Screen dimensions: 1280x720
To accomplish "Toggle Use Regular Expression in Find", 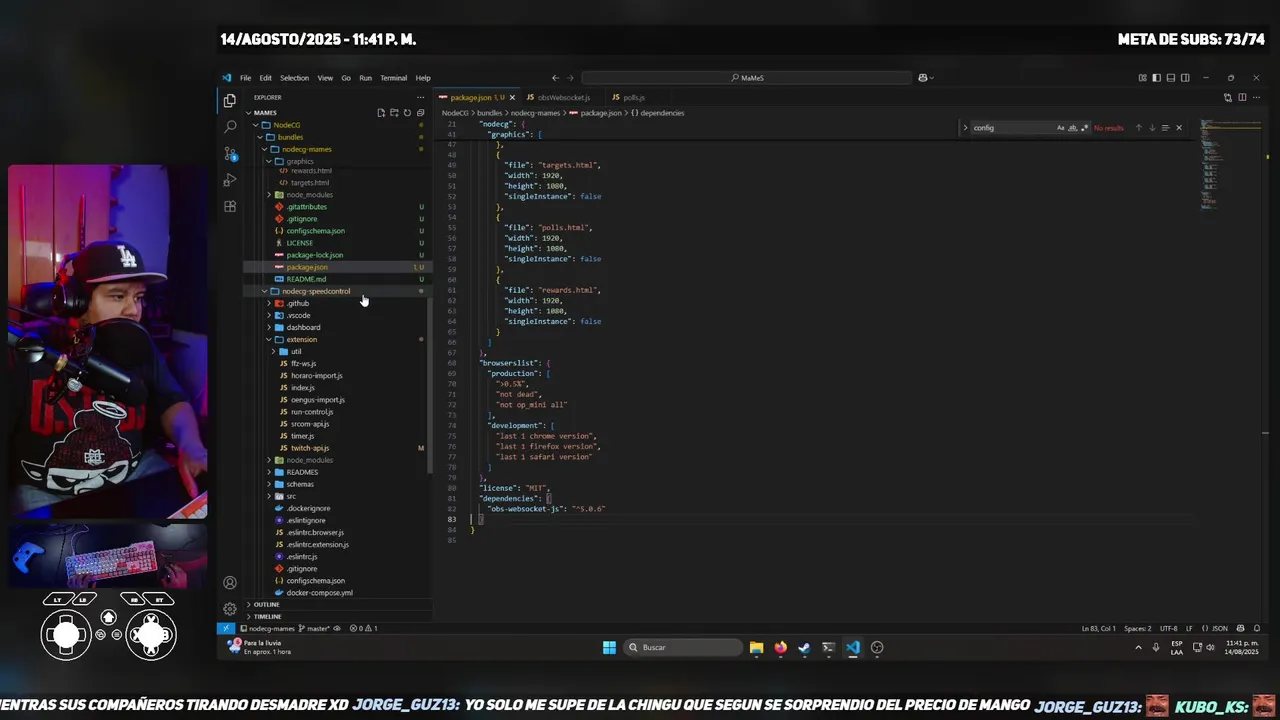I will (1084, 128).
